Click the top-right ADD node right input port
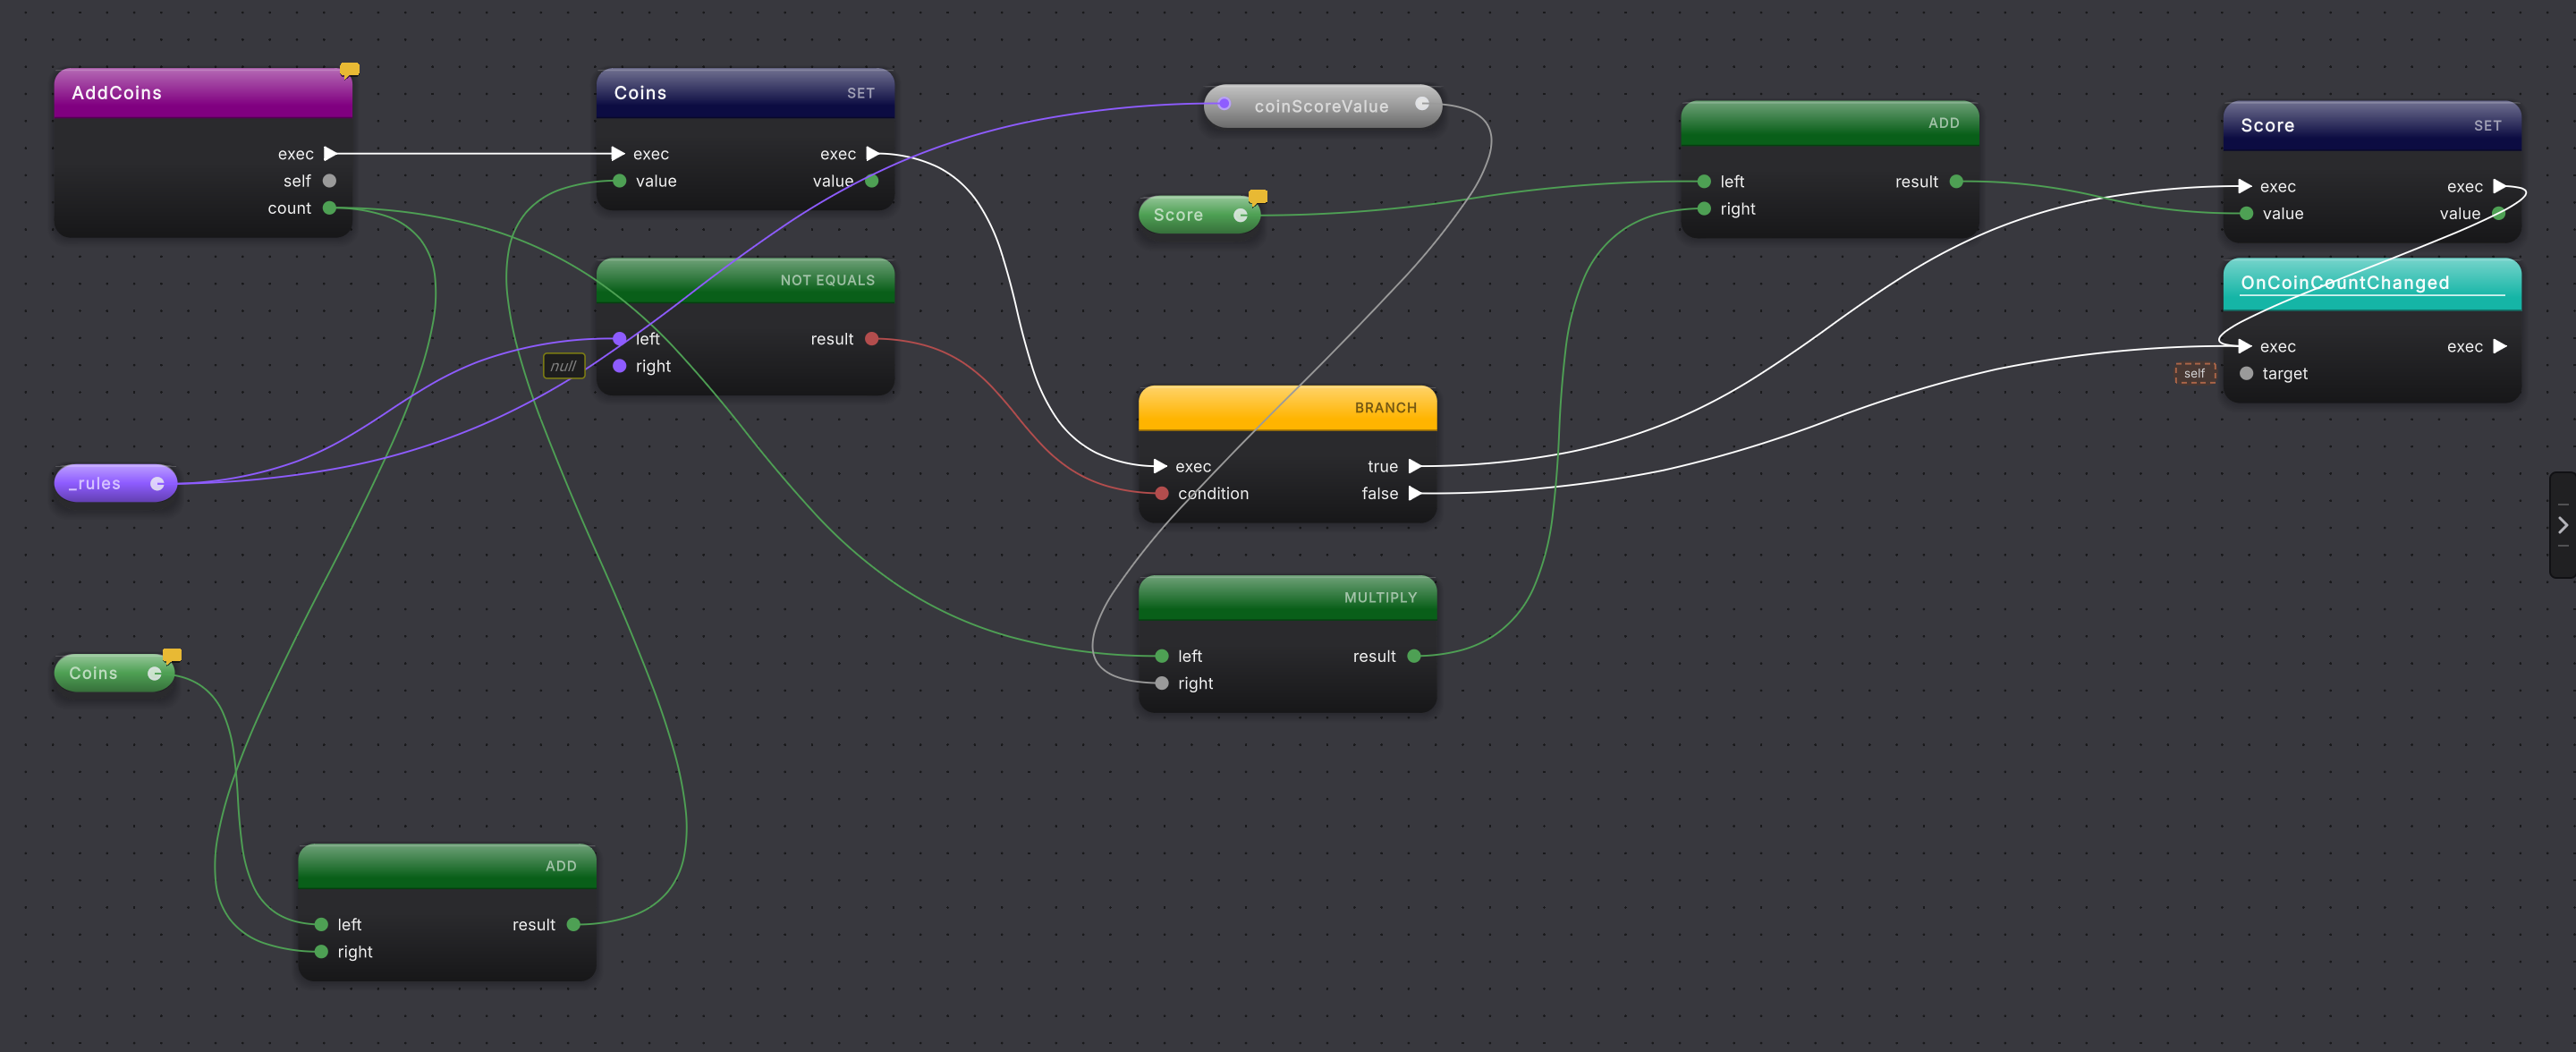 click(x=1704, y=208)
